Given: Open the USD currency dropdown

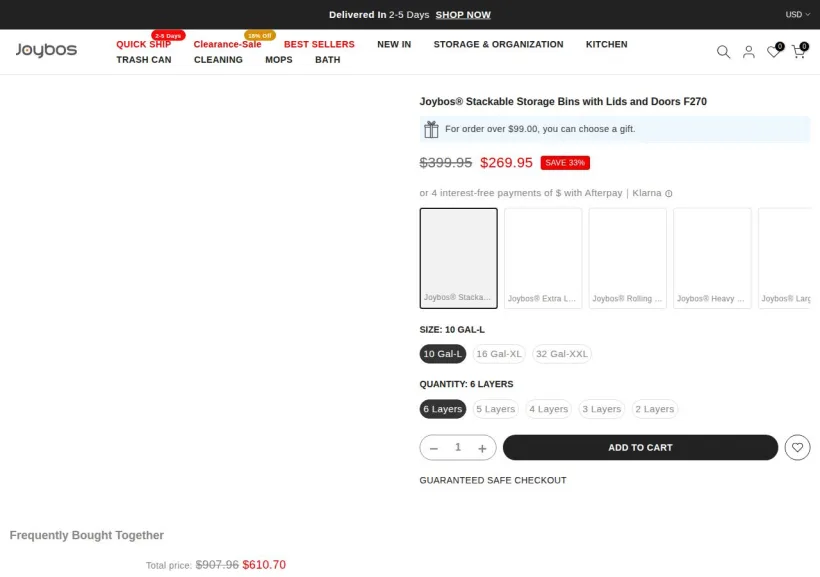Looking at the screenshot, I should pos(798,15).
